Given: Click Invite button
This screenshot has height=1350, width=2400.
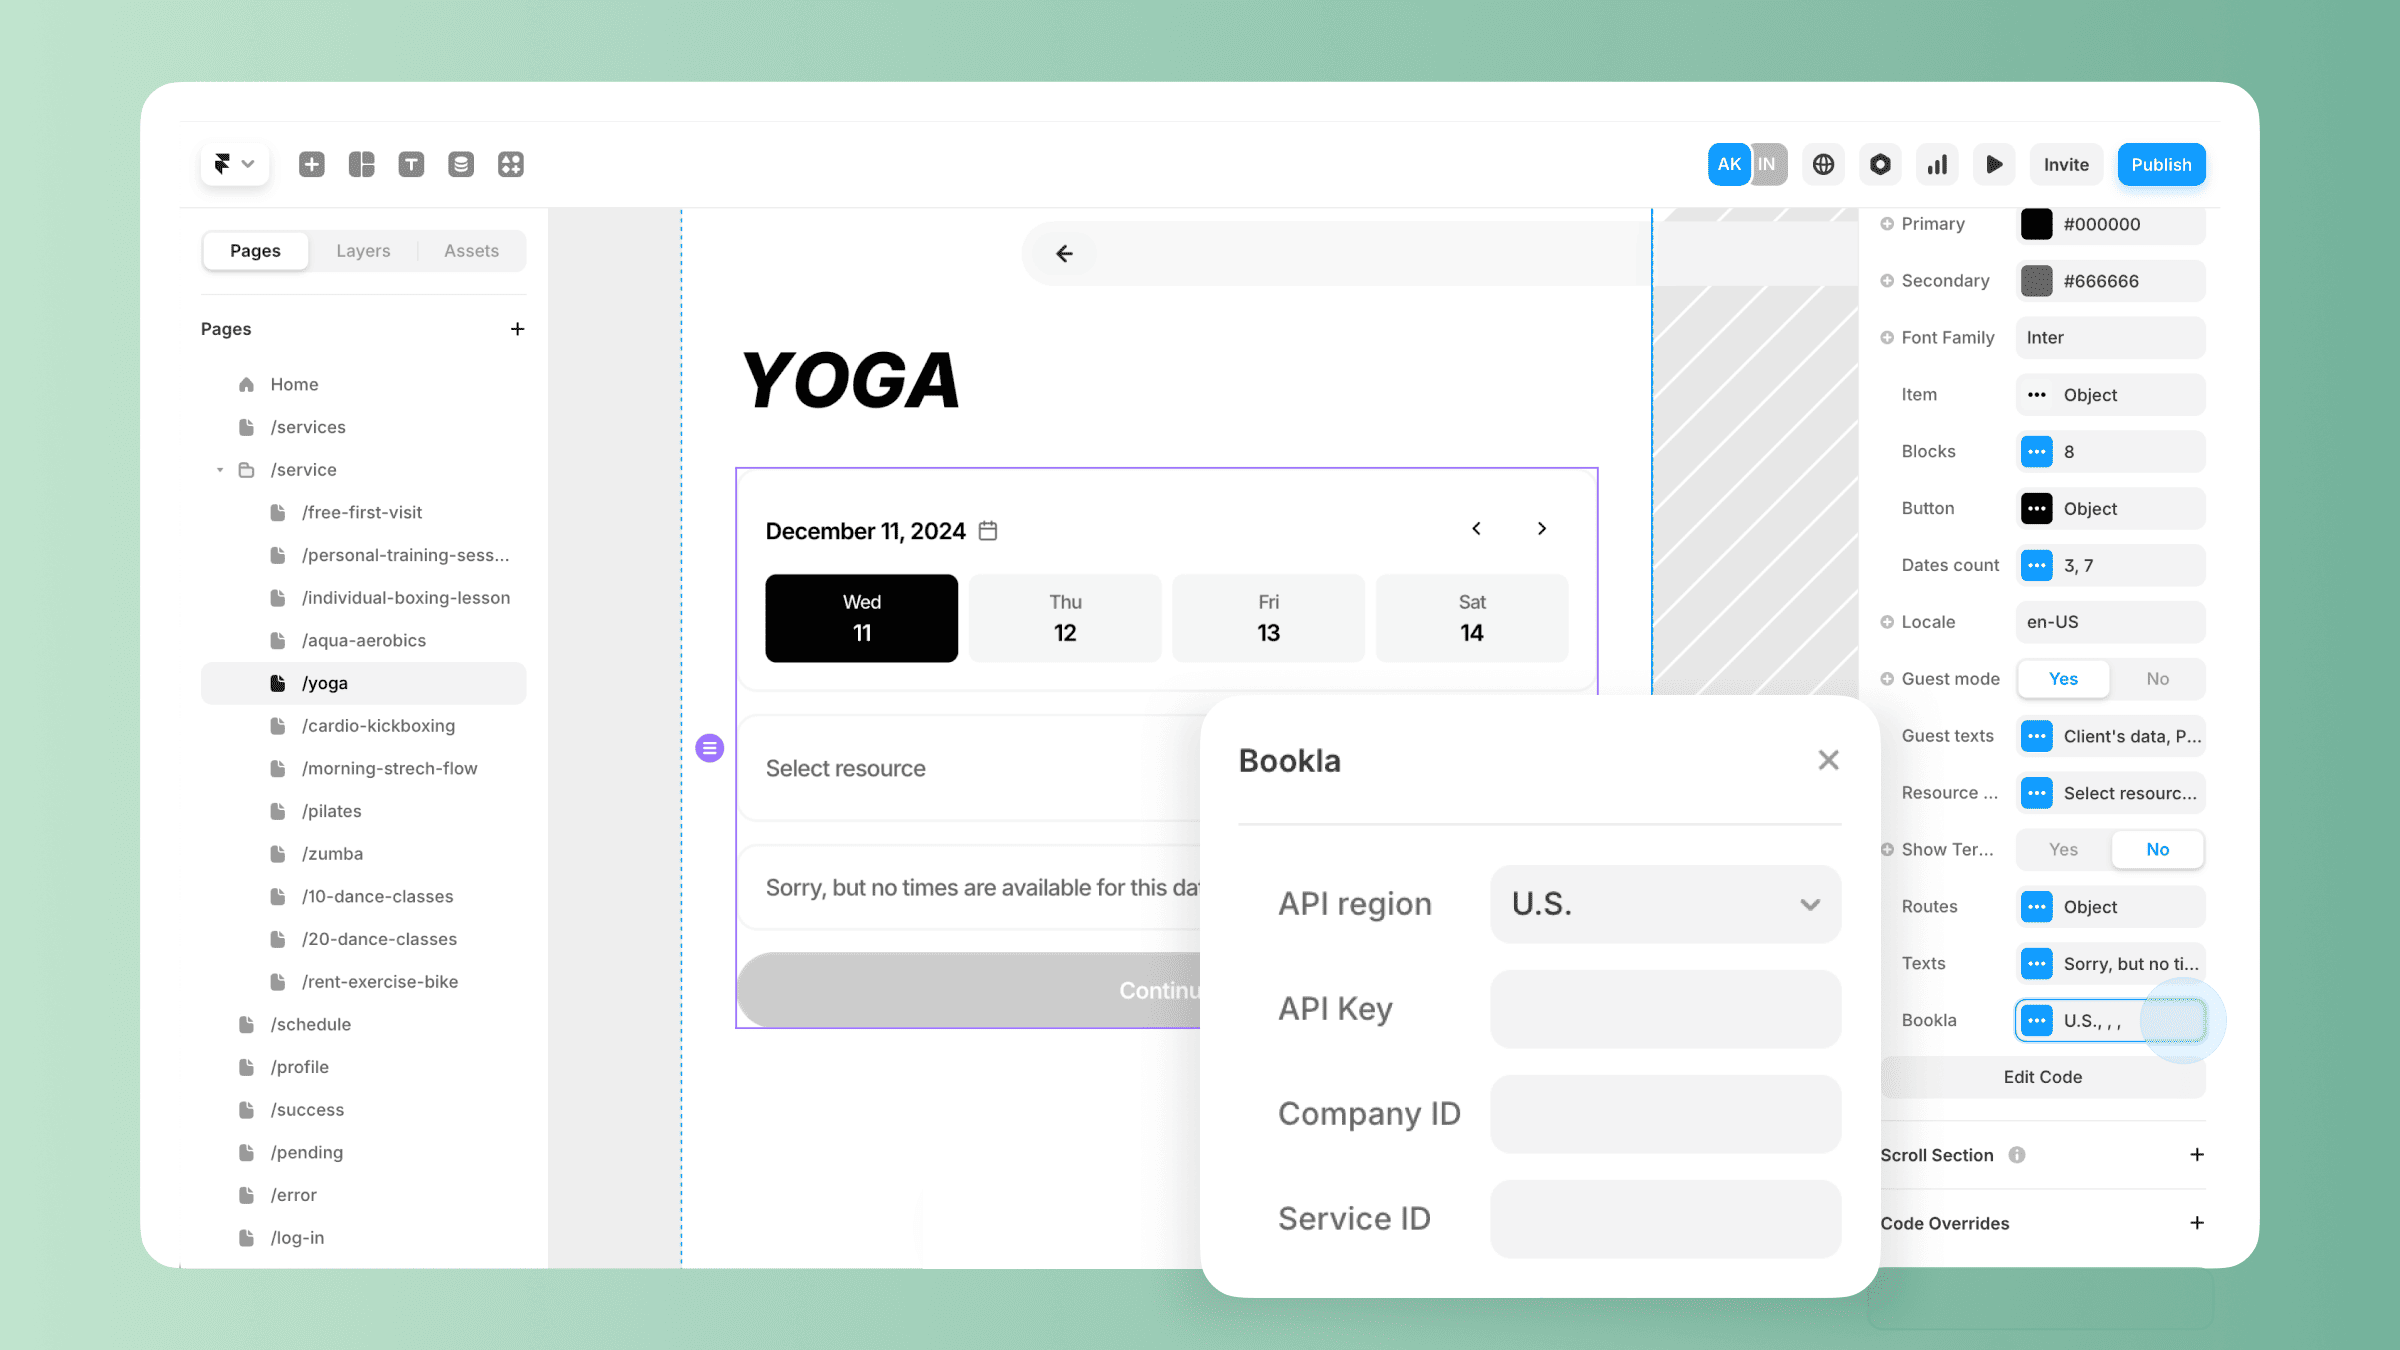Looking at the screenshot, I should (2065, 165).
